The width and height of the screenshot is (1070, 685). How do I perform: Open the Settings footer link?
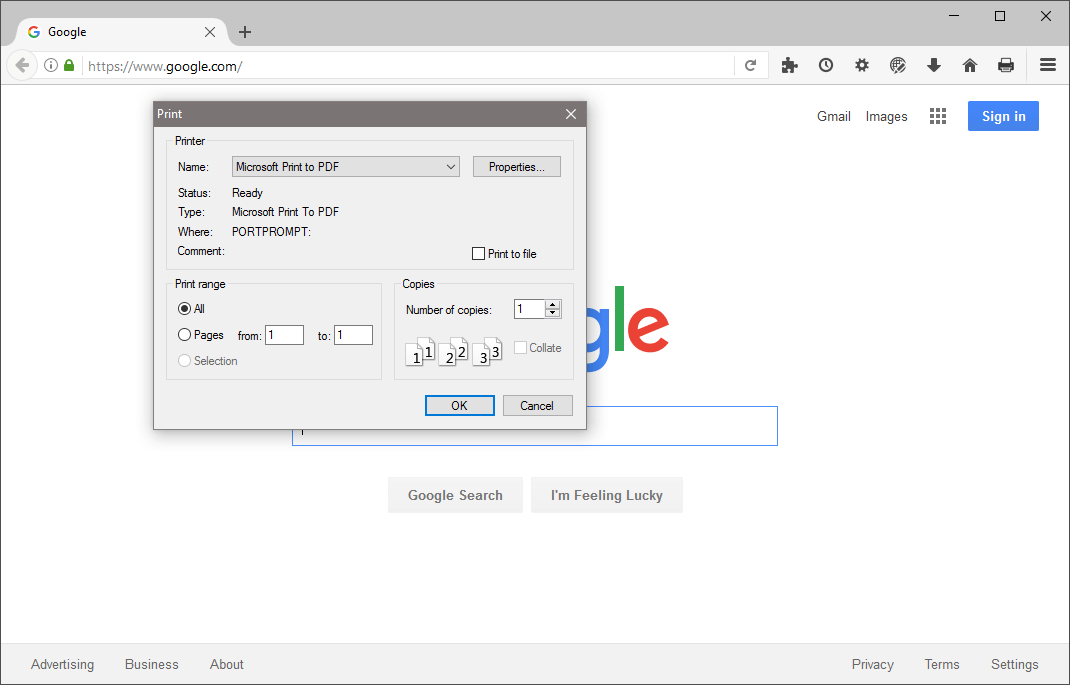pyautogui.click(x=1015, y=665)
